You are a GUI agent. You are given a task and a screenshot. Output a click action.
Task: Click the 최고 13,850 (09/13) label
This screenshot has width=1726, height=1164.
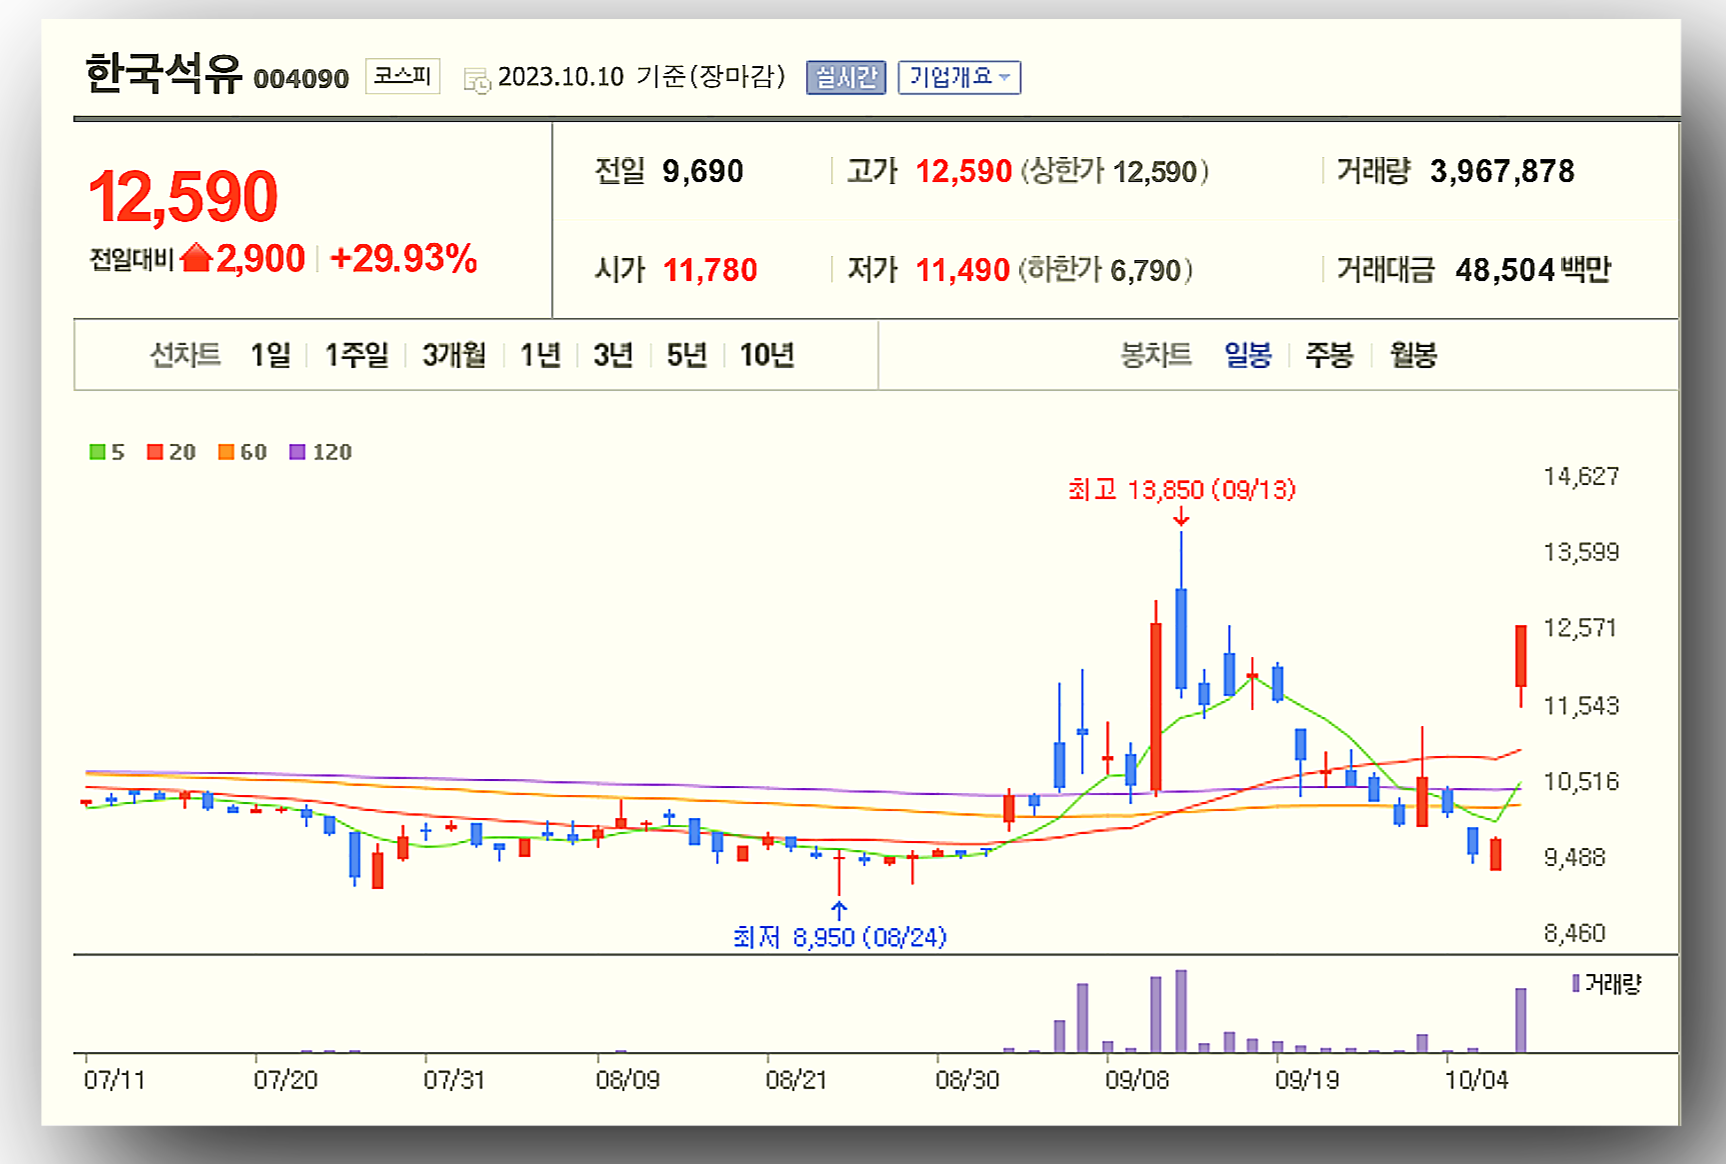click(x=1181, y=489)
